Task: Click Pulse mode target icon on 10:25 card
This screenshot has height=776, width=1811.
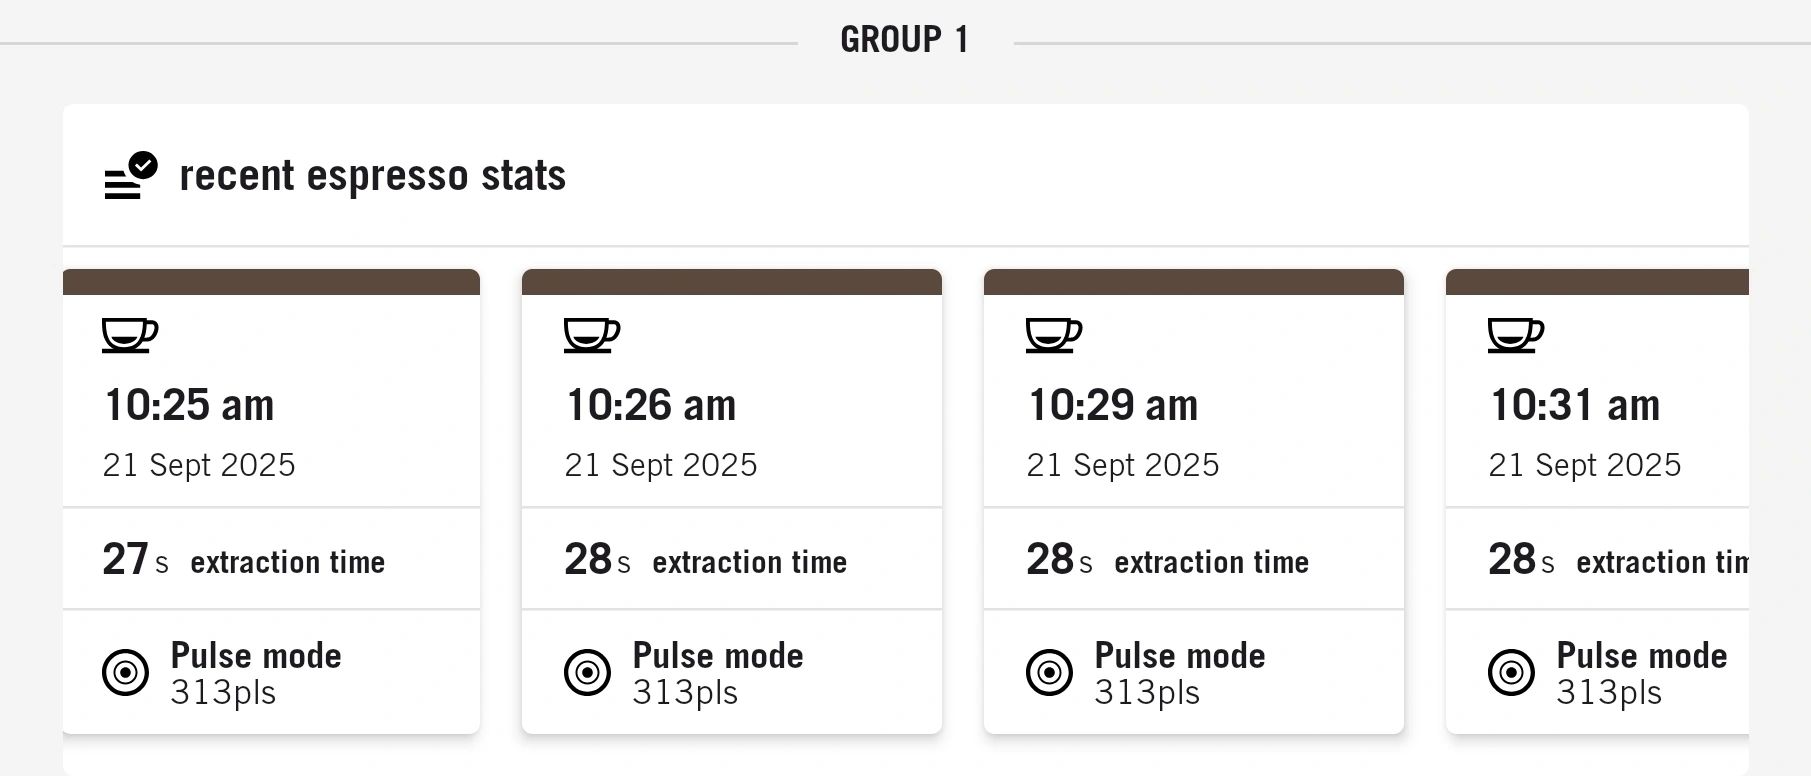Action: [x=126, y=673]
